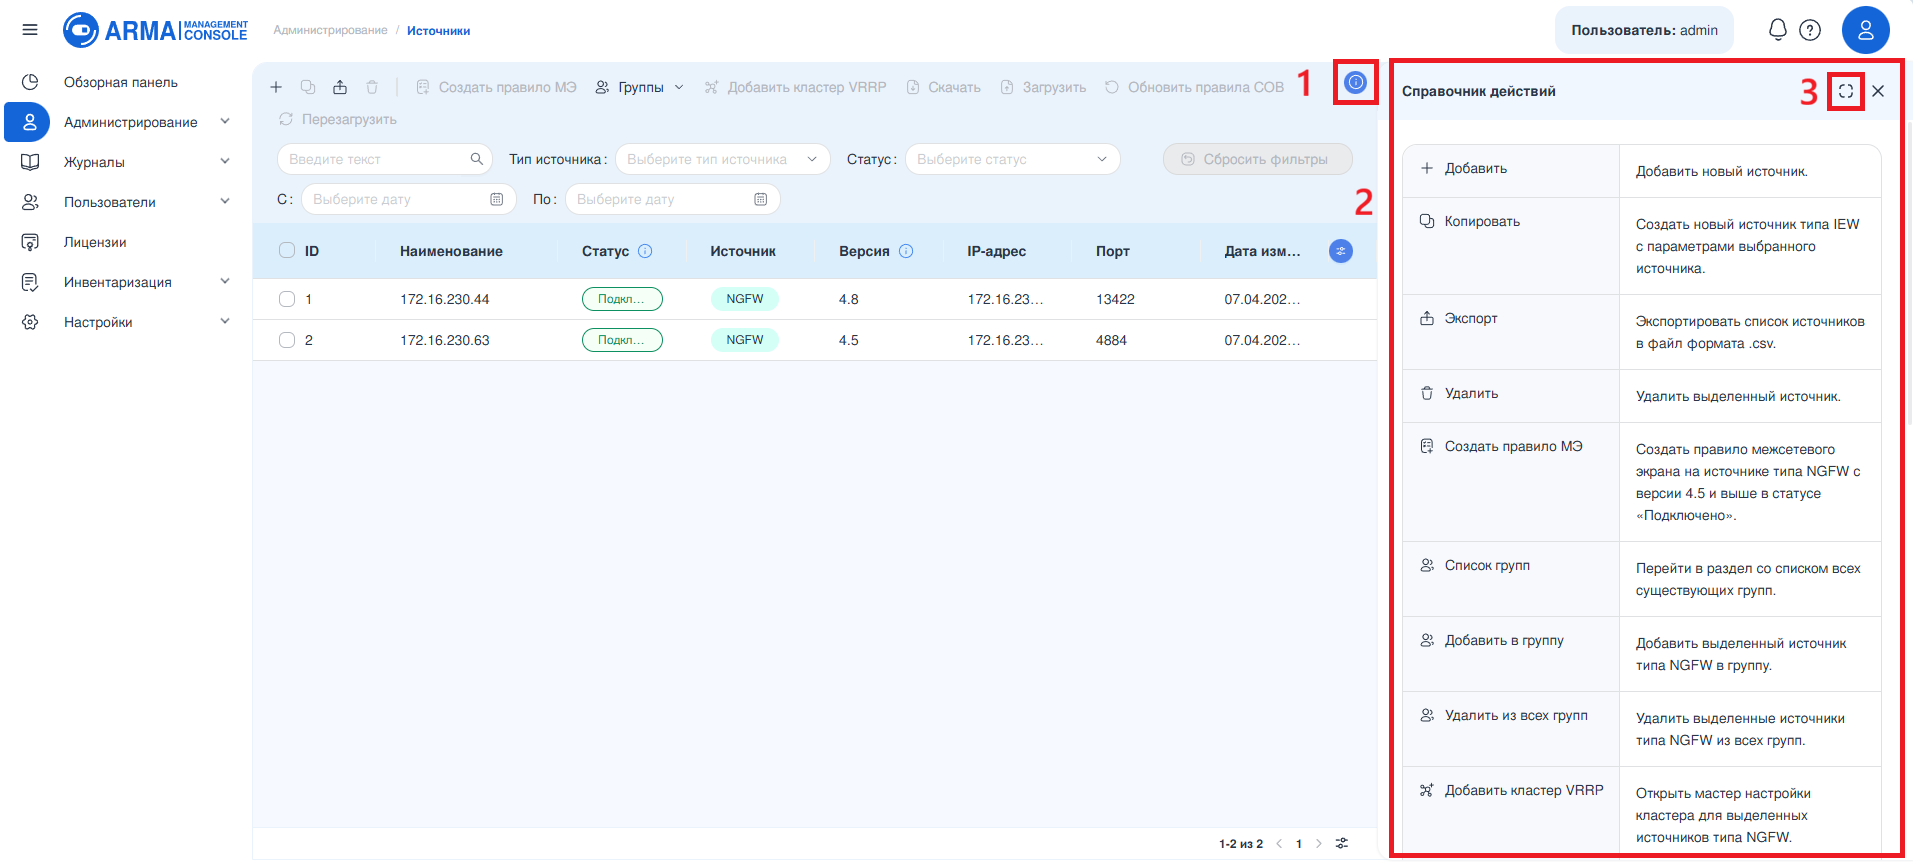Expand the reference panel to fullscreen
Image resolution: width=1913 pixels, height=862 pixels.
(x=1845, y=91)
